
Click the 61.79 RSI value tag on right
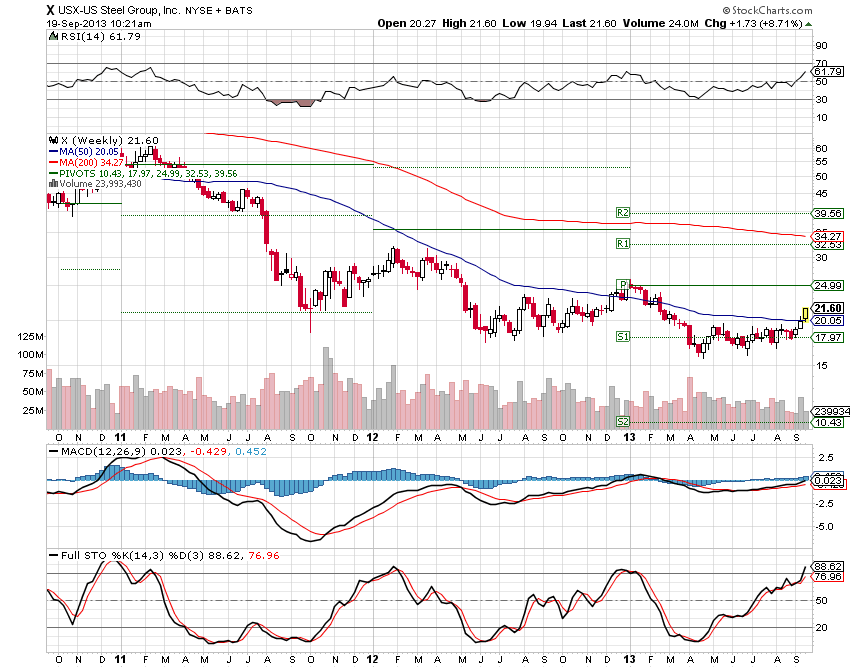coord(828,71)
